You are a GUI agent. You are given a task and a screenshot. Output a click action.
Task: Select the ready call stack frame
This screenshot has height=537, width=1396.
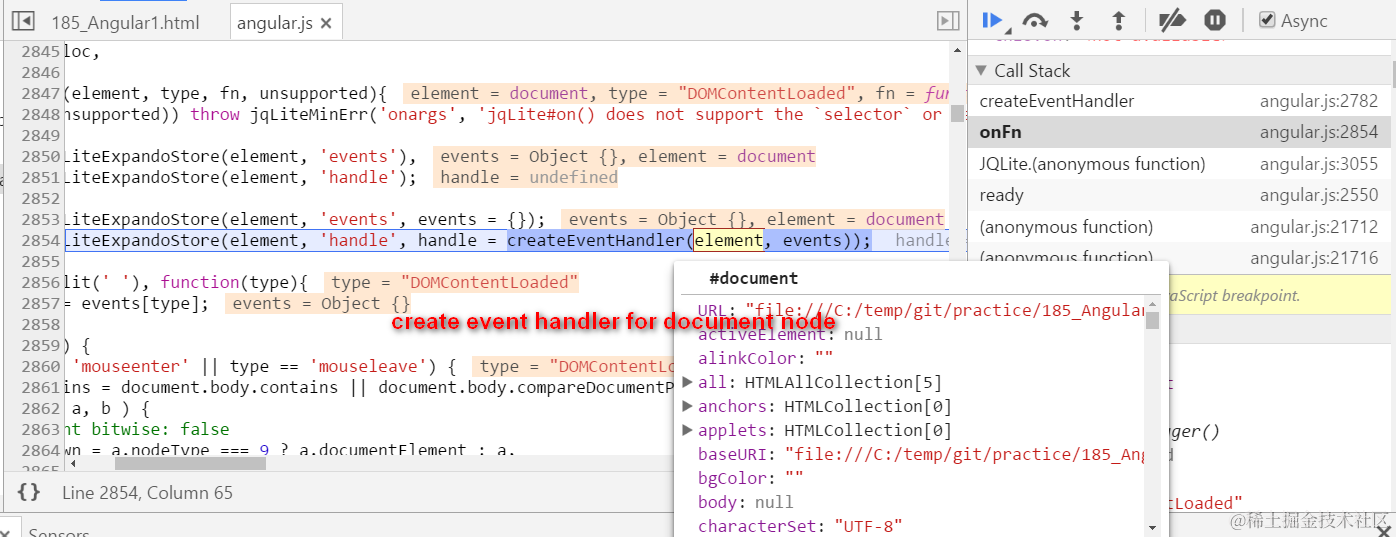point(1178,195)
